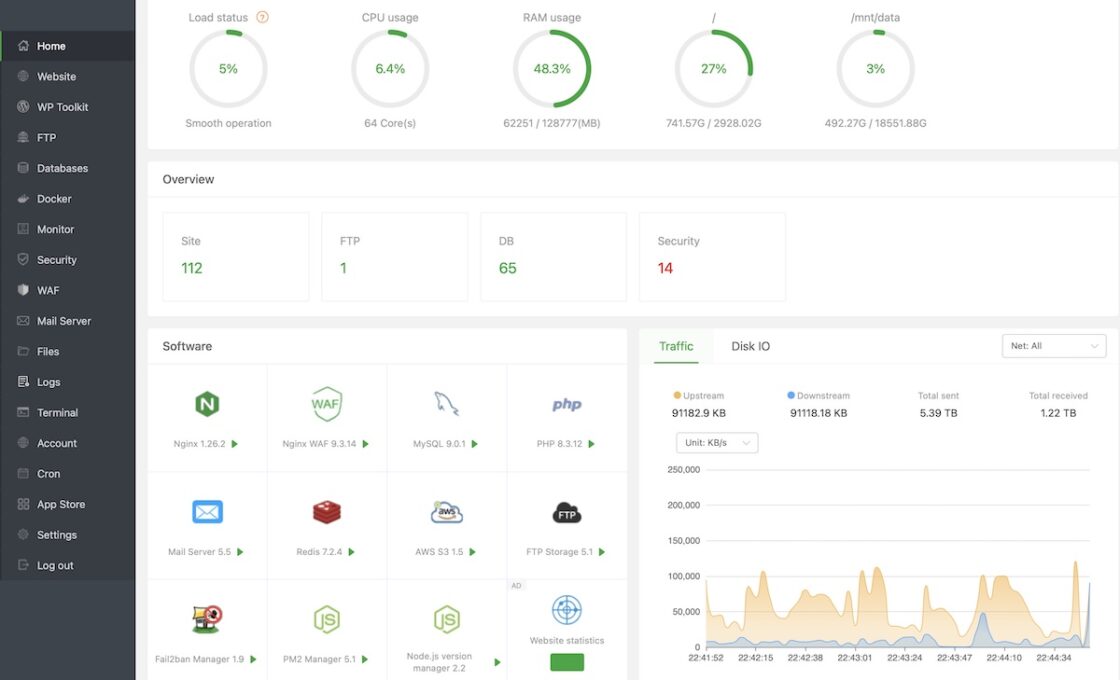
Task: Click the AWS S3 icon
Action: tap(446, 512)
